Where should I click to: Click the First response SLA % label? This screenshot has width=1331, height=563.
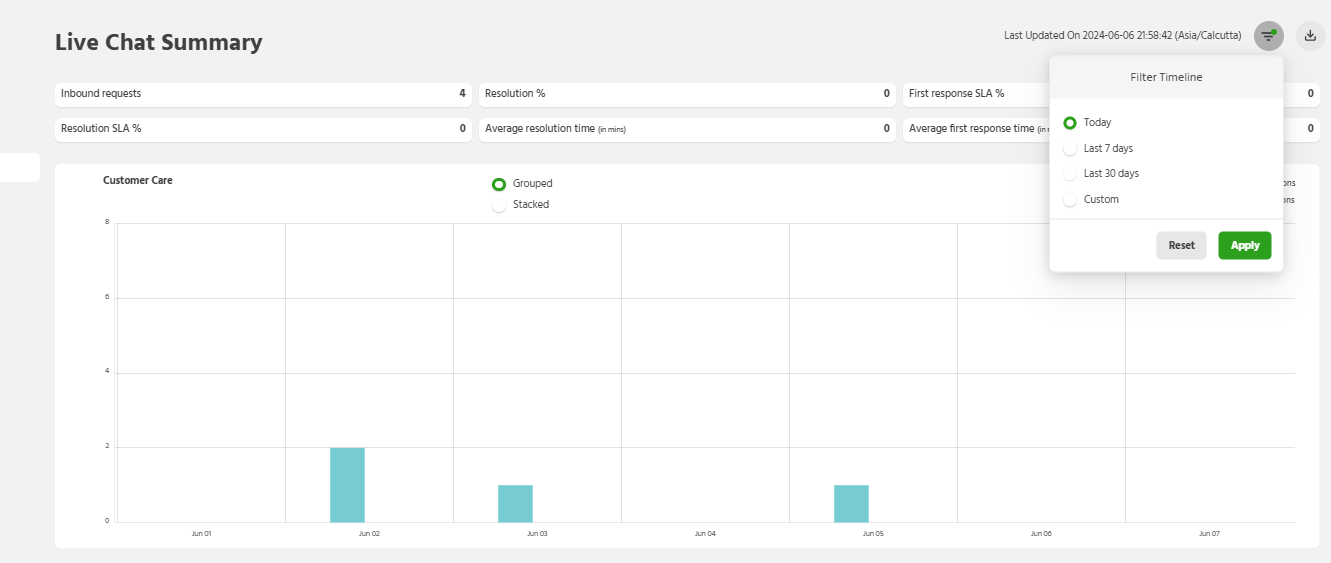coord(956,94)
